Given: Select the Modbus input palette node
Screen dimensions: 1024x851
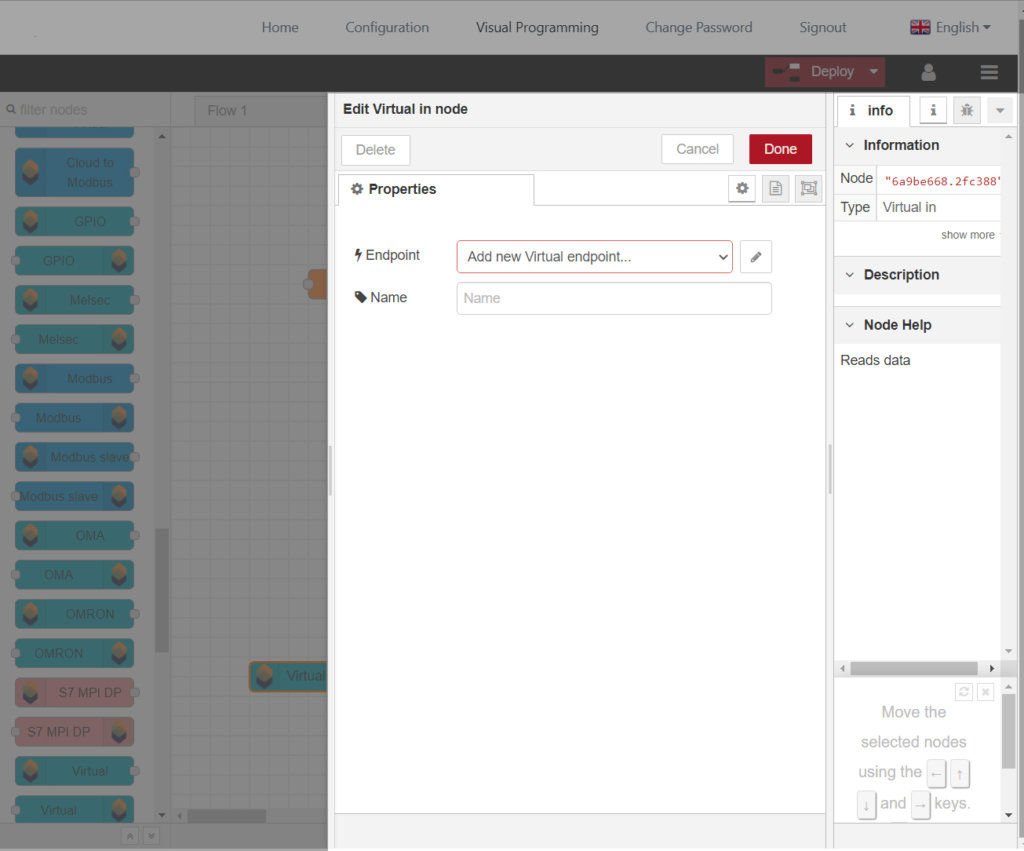Looking at the screenshot, I should (x=74, y=379).
